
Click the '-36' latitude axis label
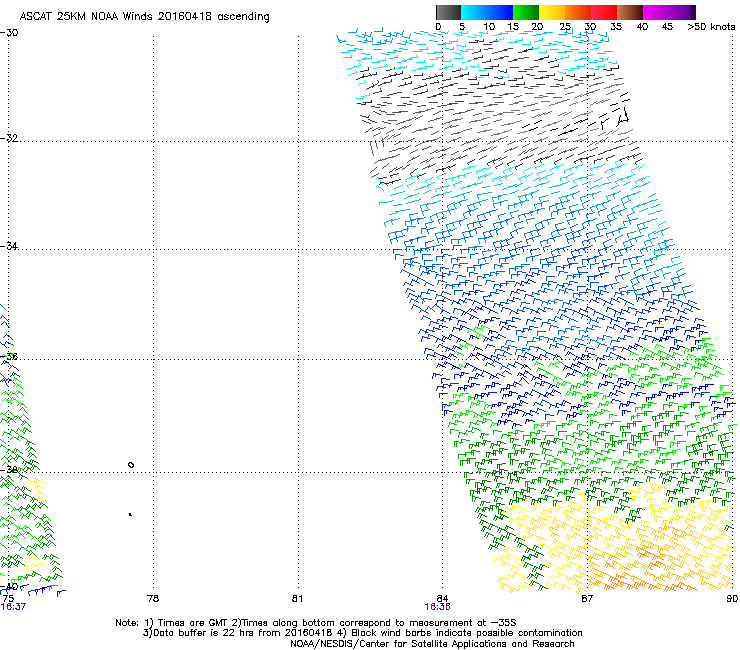point(9,356)
